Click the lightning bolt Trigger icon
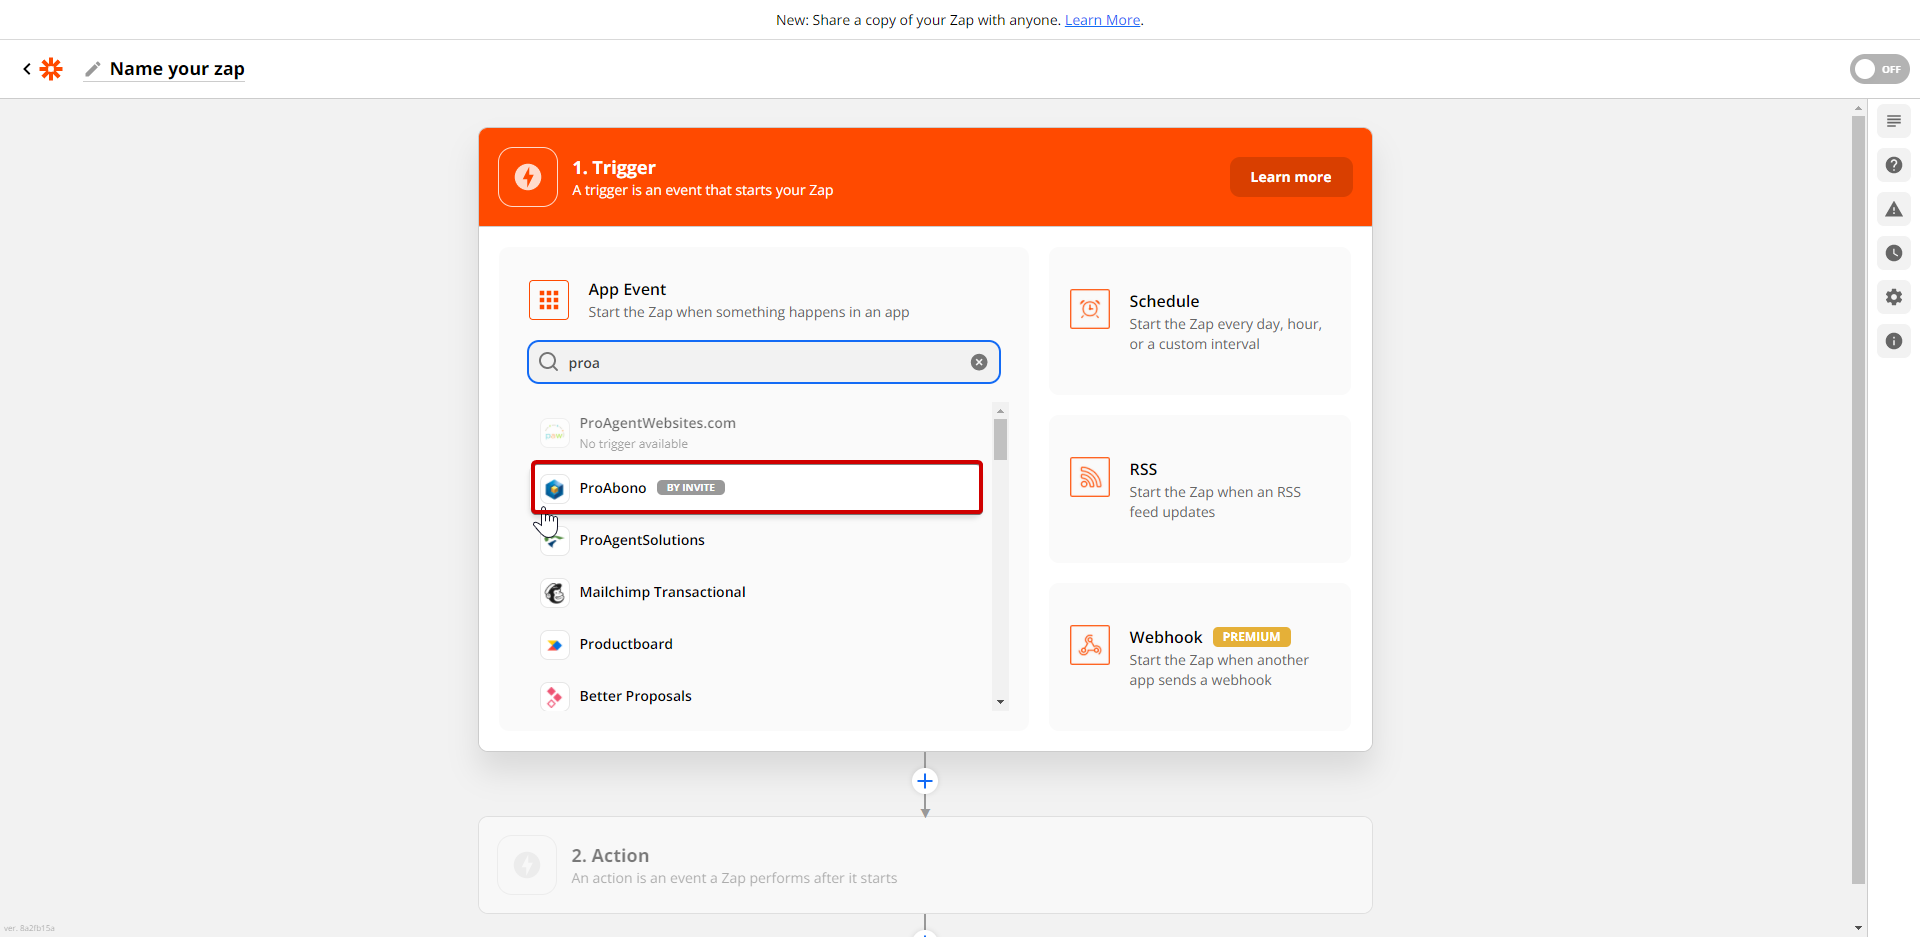Image resolution: width=1920 pixels, height=937 pixels. [x=528, y=177]
